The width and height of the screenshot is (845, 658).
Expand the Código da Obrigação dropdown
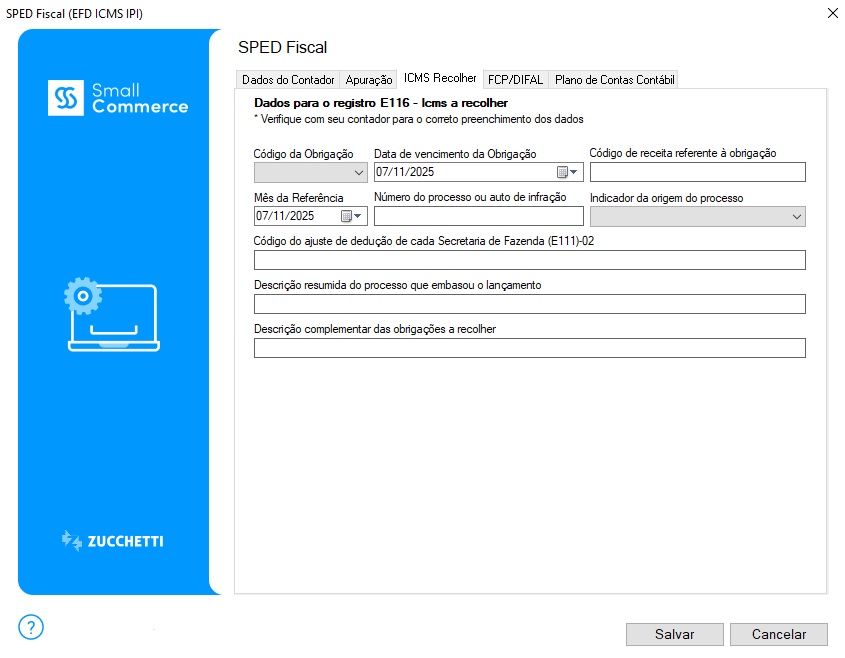360,172
